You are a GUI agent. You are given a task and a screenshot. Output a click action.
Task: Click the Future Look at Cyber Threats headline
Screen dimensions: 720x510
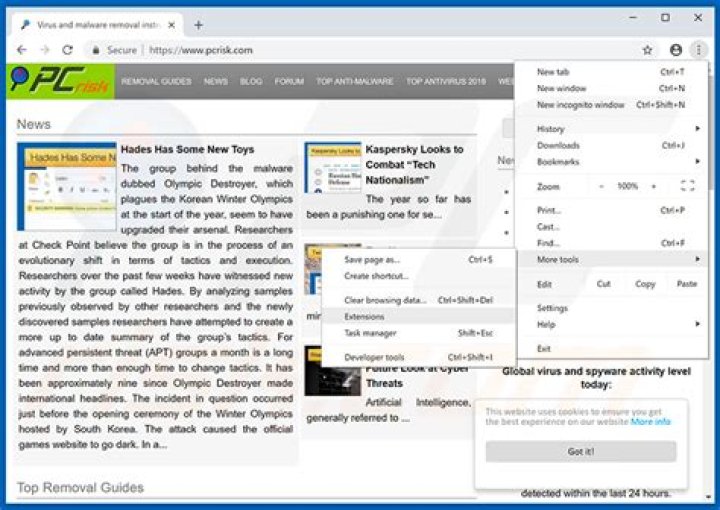pyautogui.click(x=417, y=375)
